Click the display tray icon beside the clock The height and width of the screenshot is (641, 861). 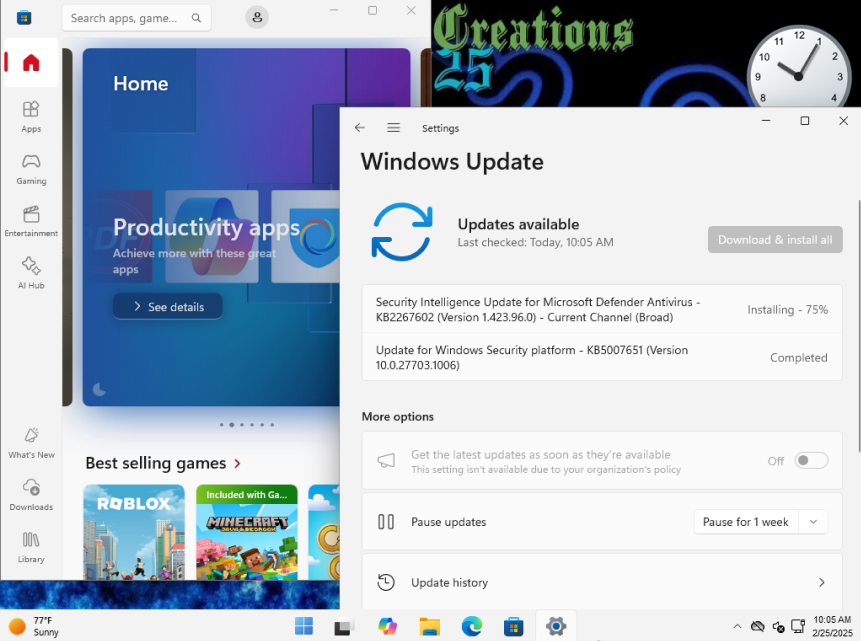point(797,626)
